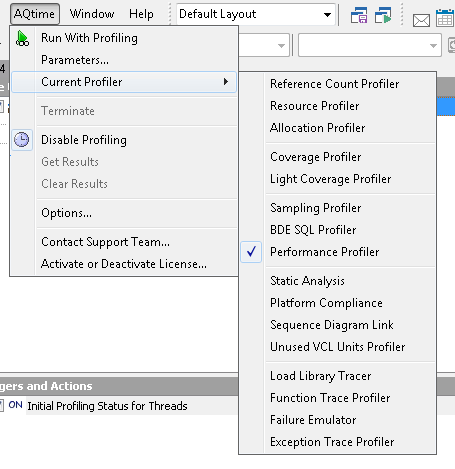Select the checked Performance Profiler
Viewport: 455px width, 469px height.
(337, 252)
